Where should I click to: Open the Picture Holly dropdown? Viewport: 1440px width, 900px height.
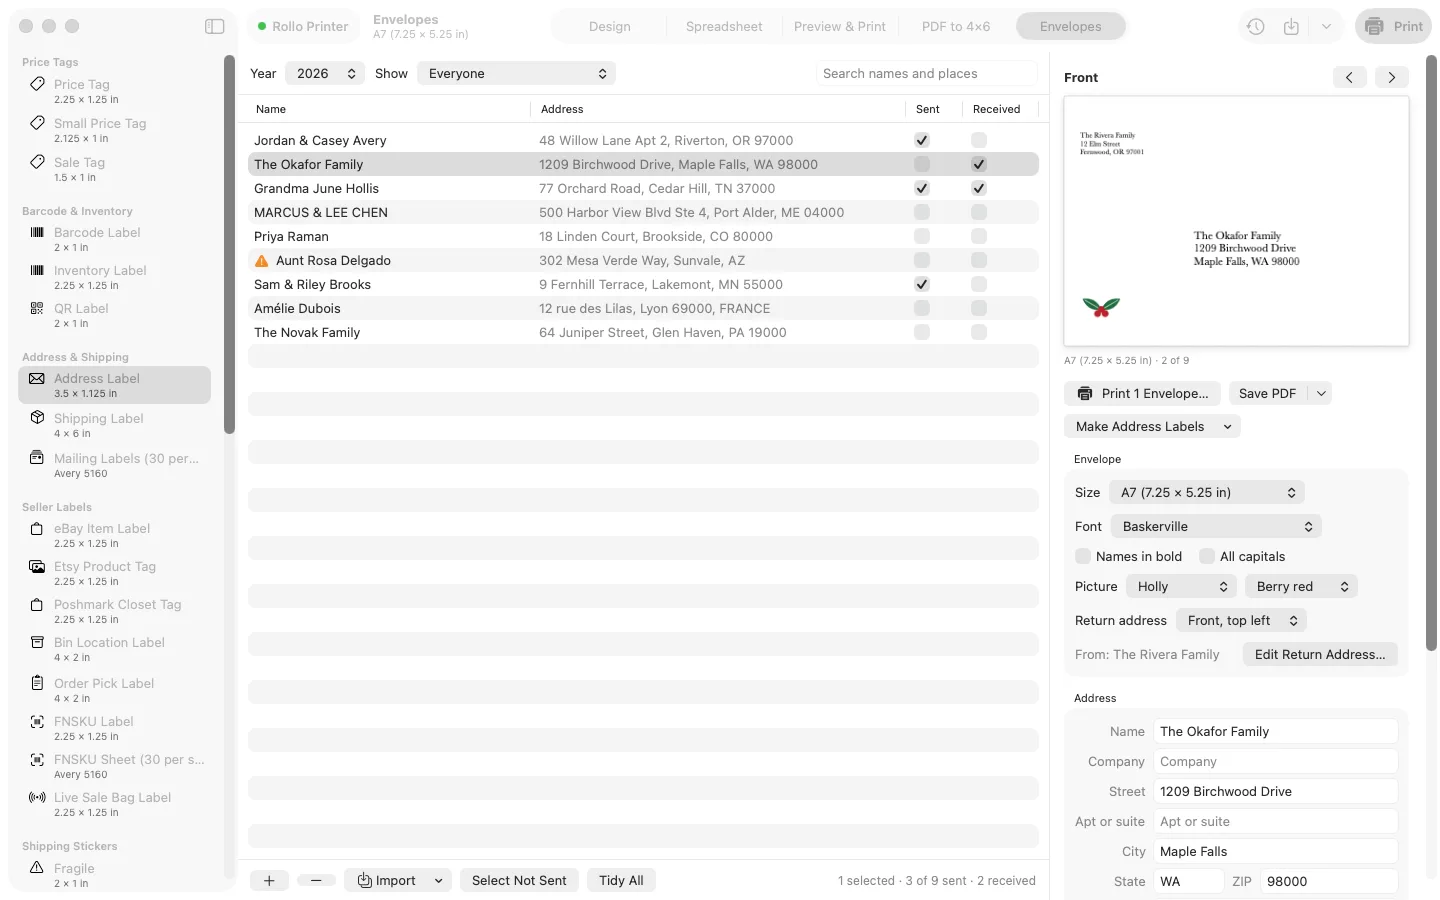[x=1181, y=586]
